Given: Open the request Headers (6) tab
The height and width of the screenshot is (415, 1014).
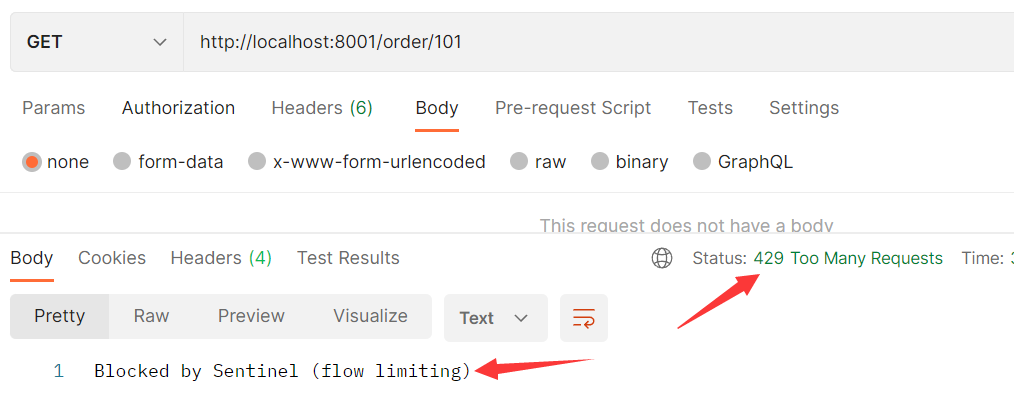Looking at the screenshot, I should pos(322,108).
